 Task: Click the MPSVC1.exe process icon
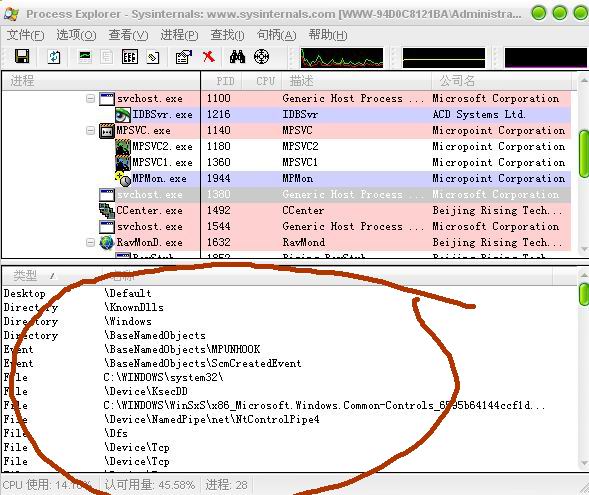pos(122,163)
